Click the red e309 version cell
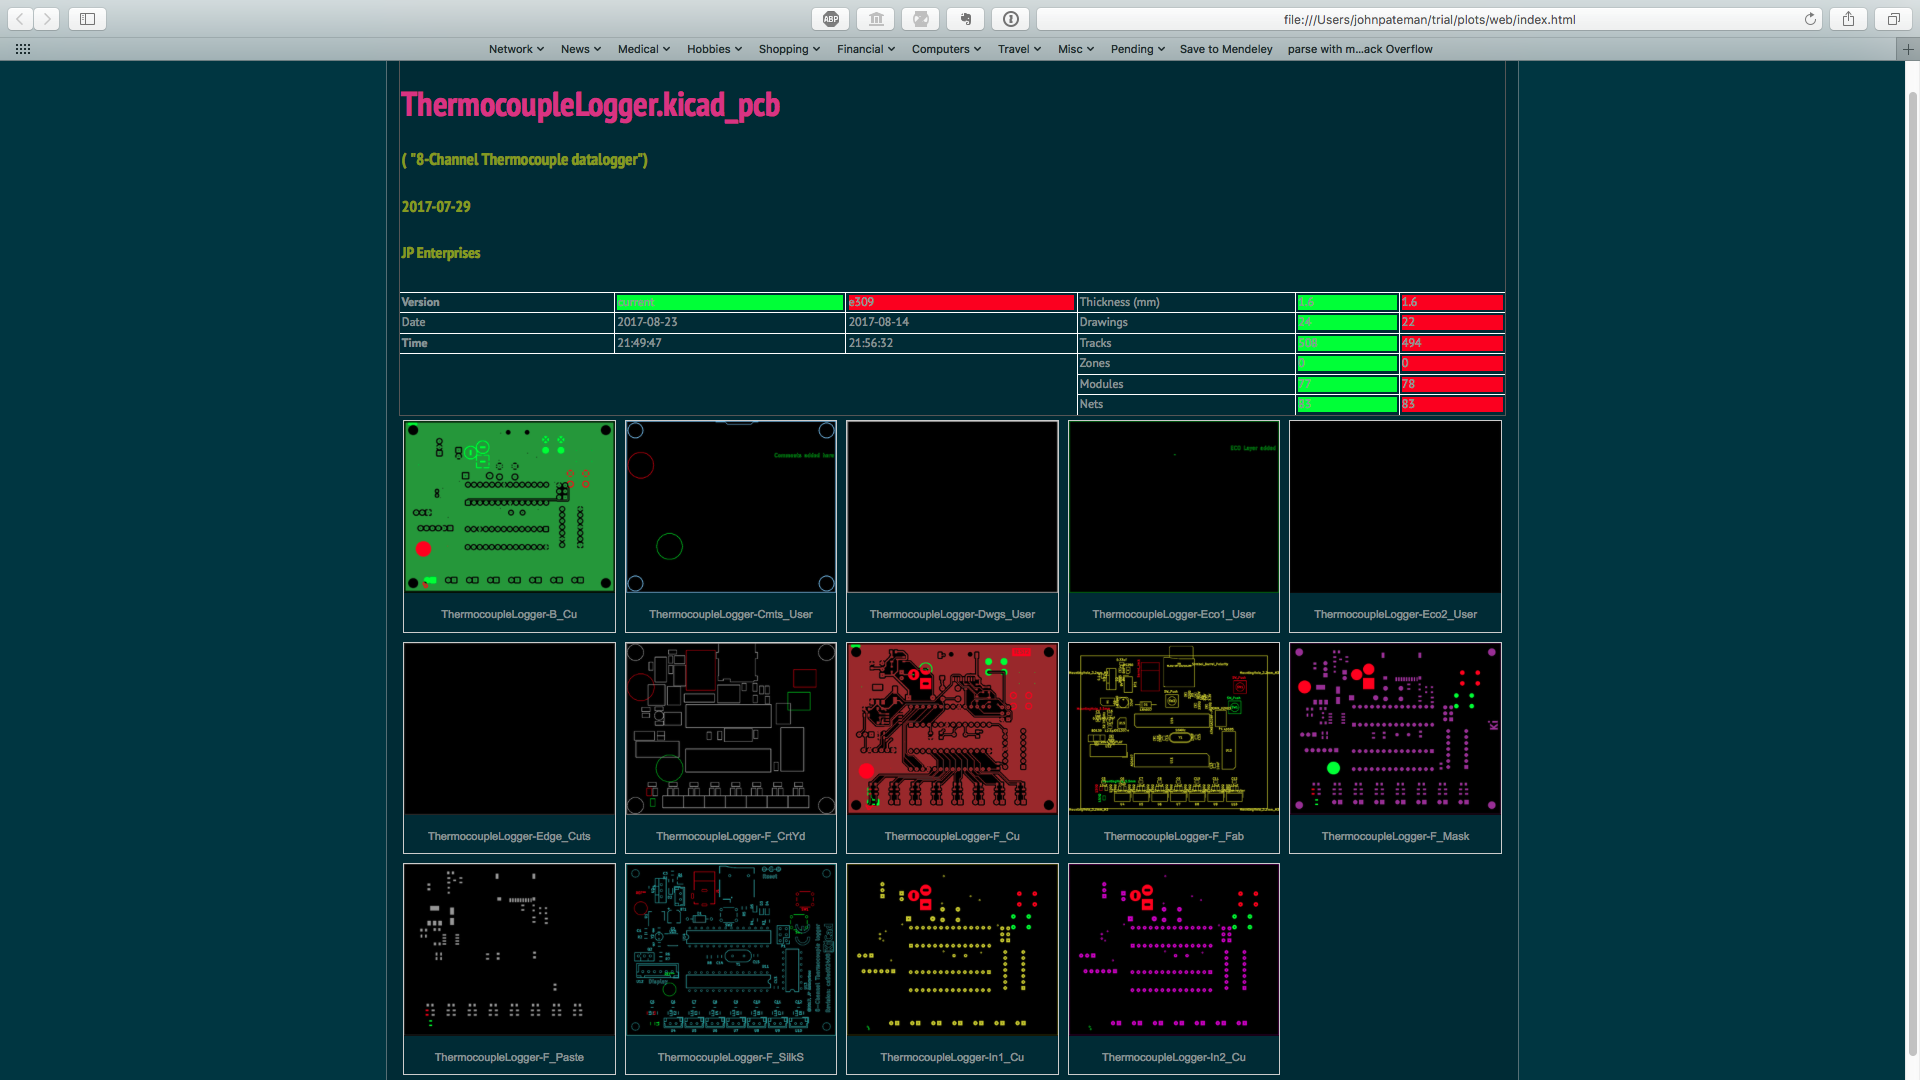The height and width of the screenshot is (1080, 1920). point(961,302)
